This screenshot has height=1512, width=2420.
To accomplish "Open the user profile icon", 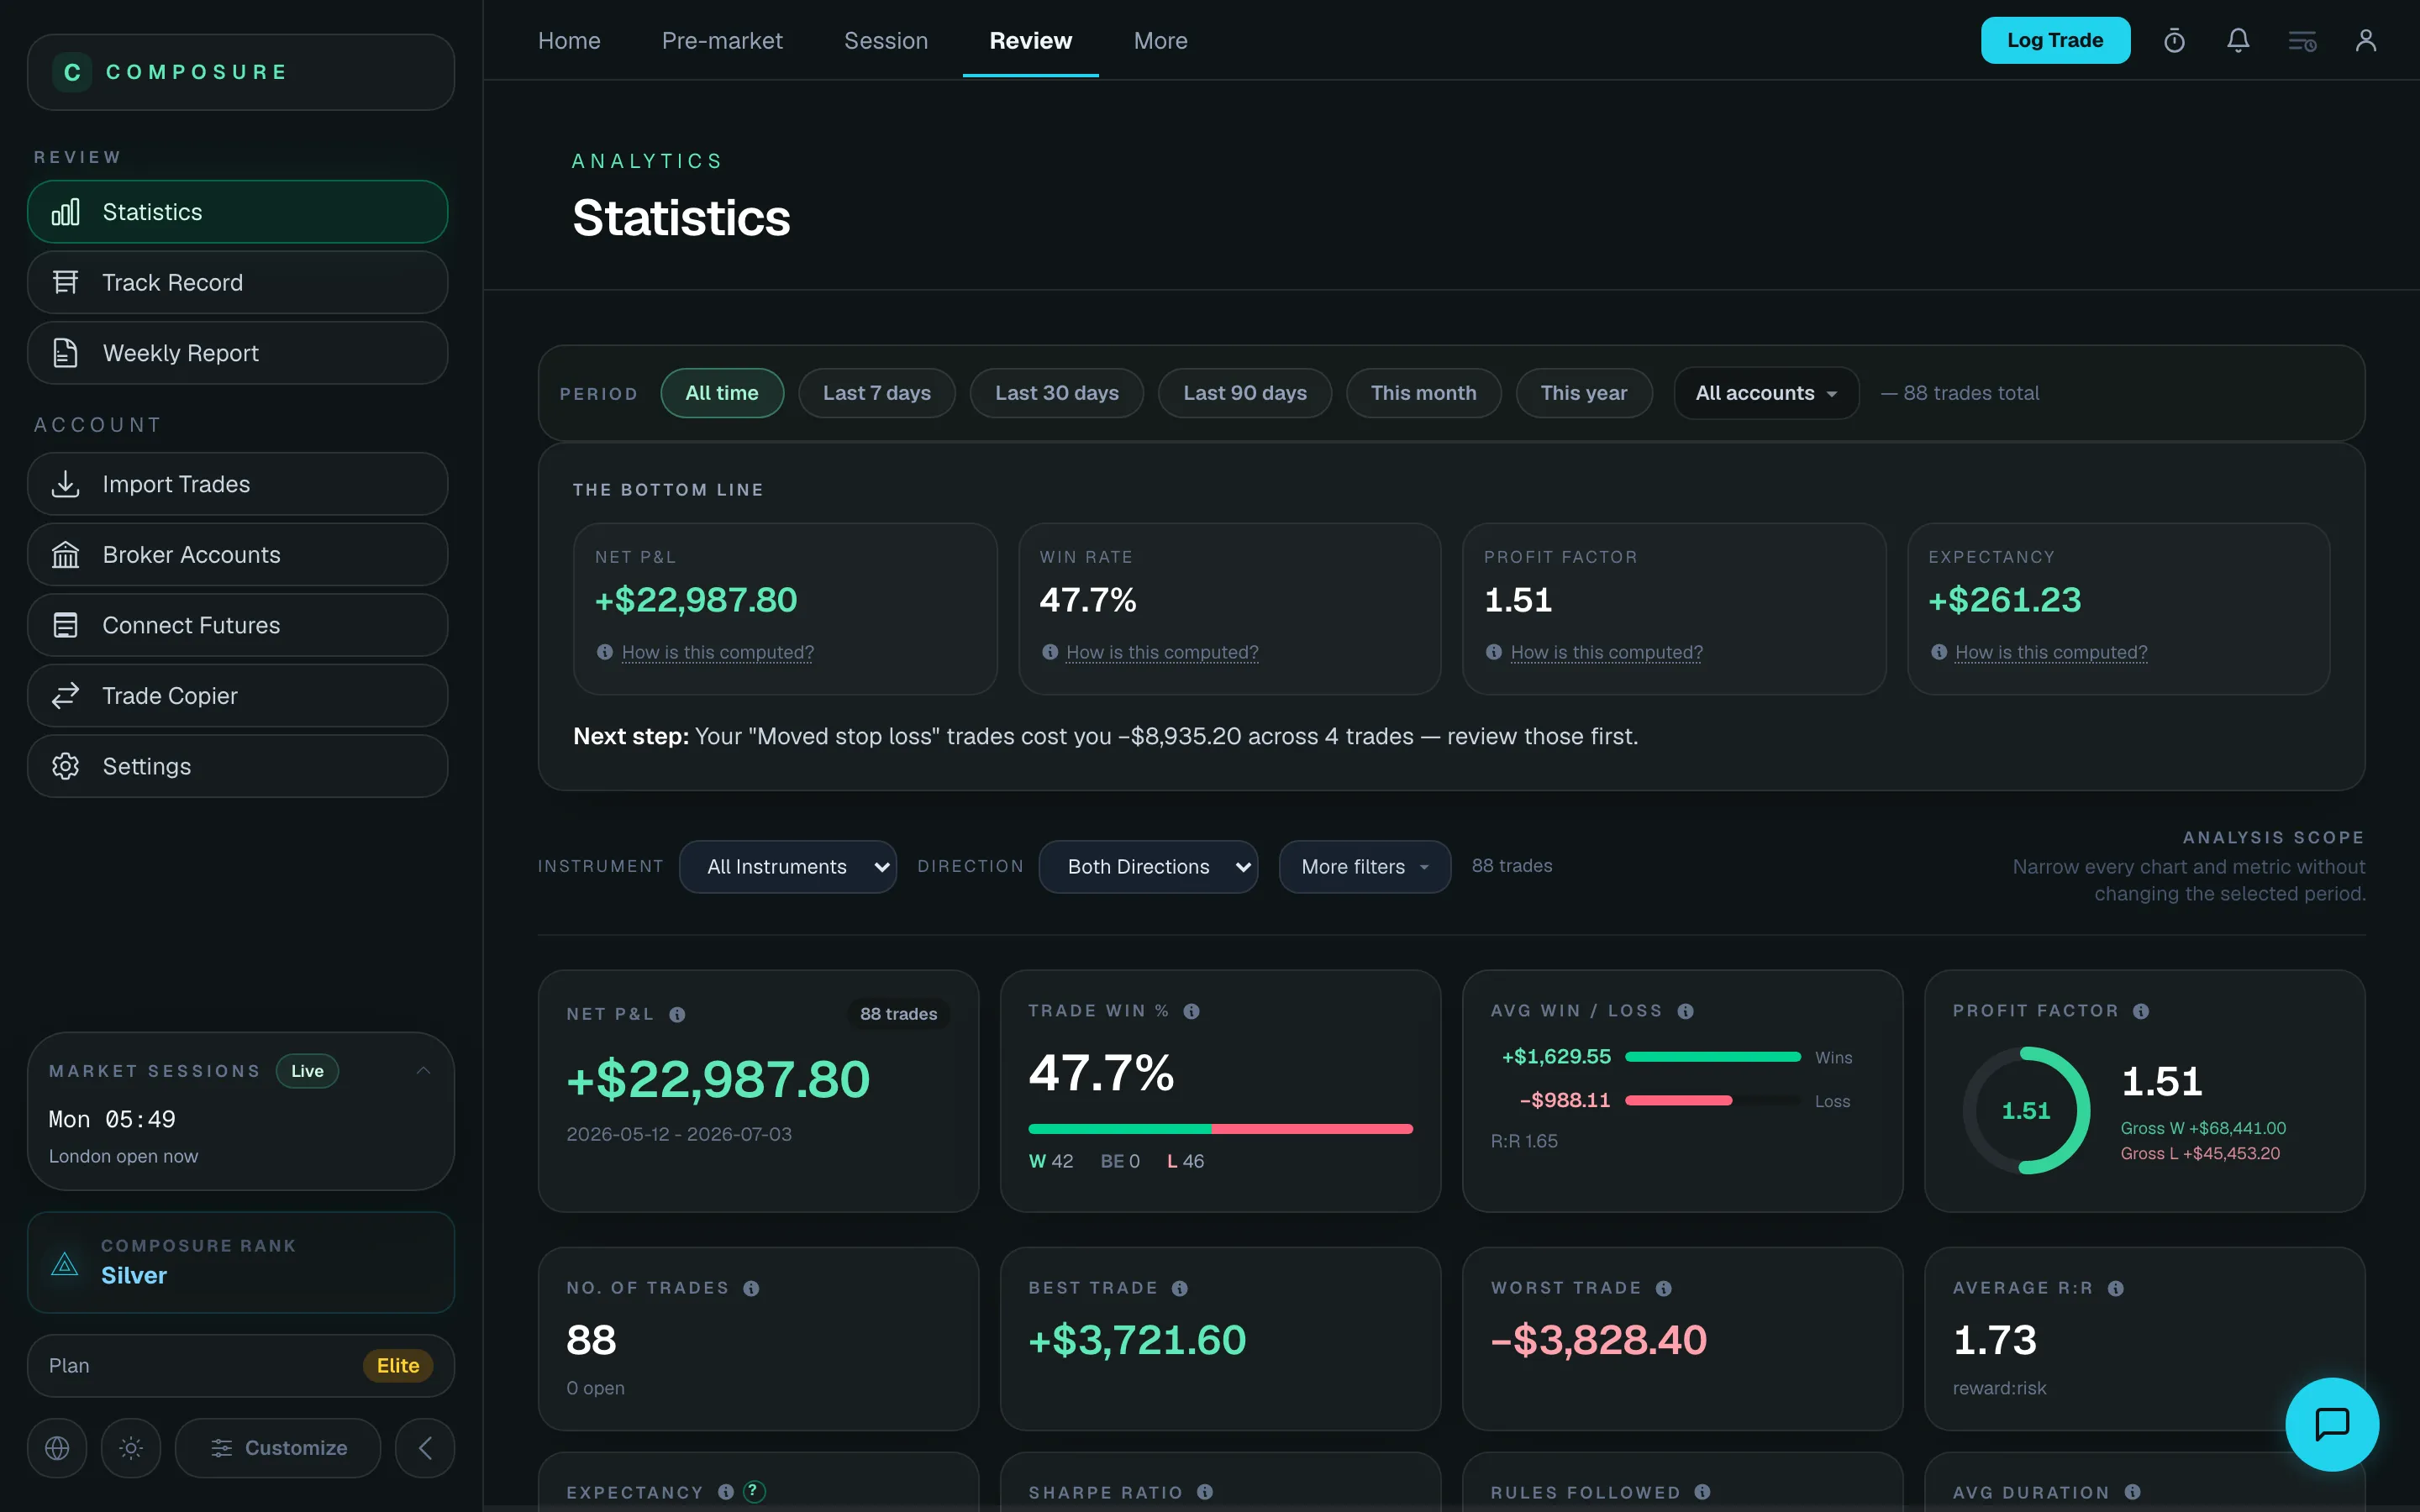I will click(2366, 41).
